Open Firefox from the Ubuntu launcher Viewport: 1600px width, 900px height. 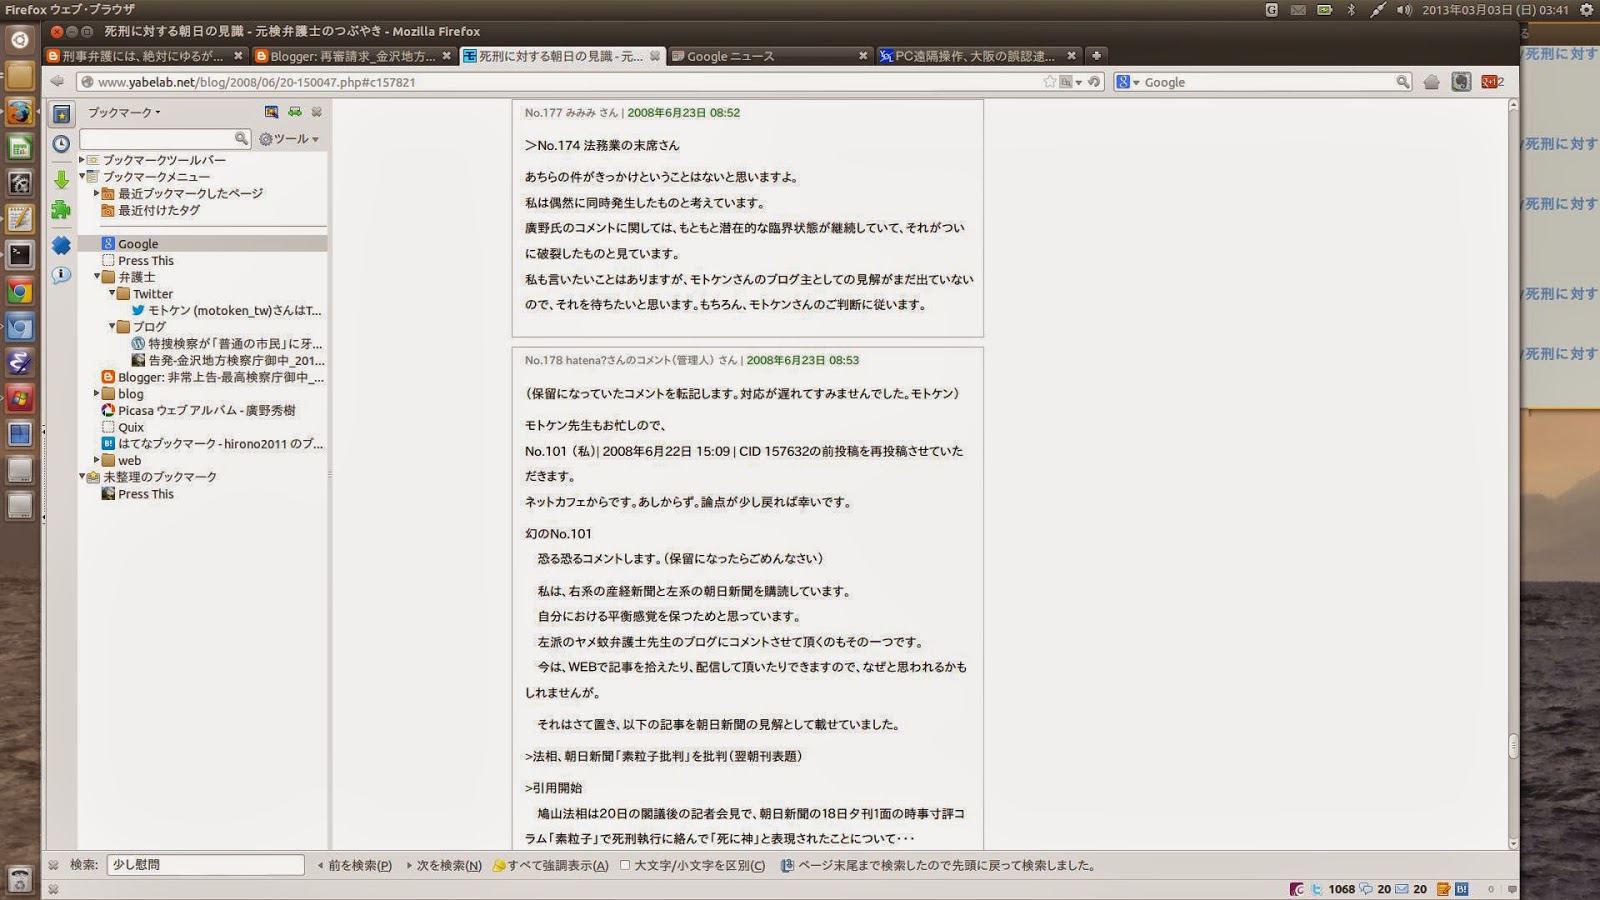pyautogui.click(x=20, y=112)
